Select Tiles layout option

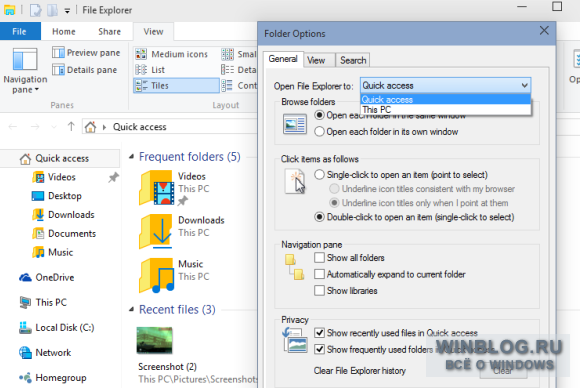point(176,85)
